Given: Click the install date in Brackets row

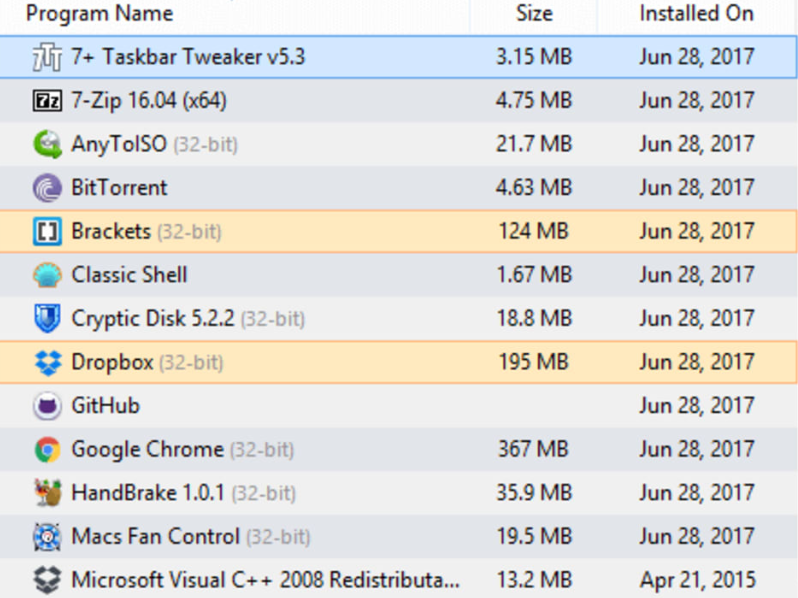Looking at the screenshot, I should point(696,232).
